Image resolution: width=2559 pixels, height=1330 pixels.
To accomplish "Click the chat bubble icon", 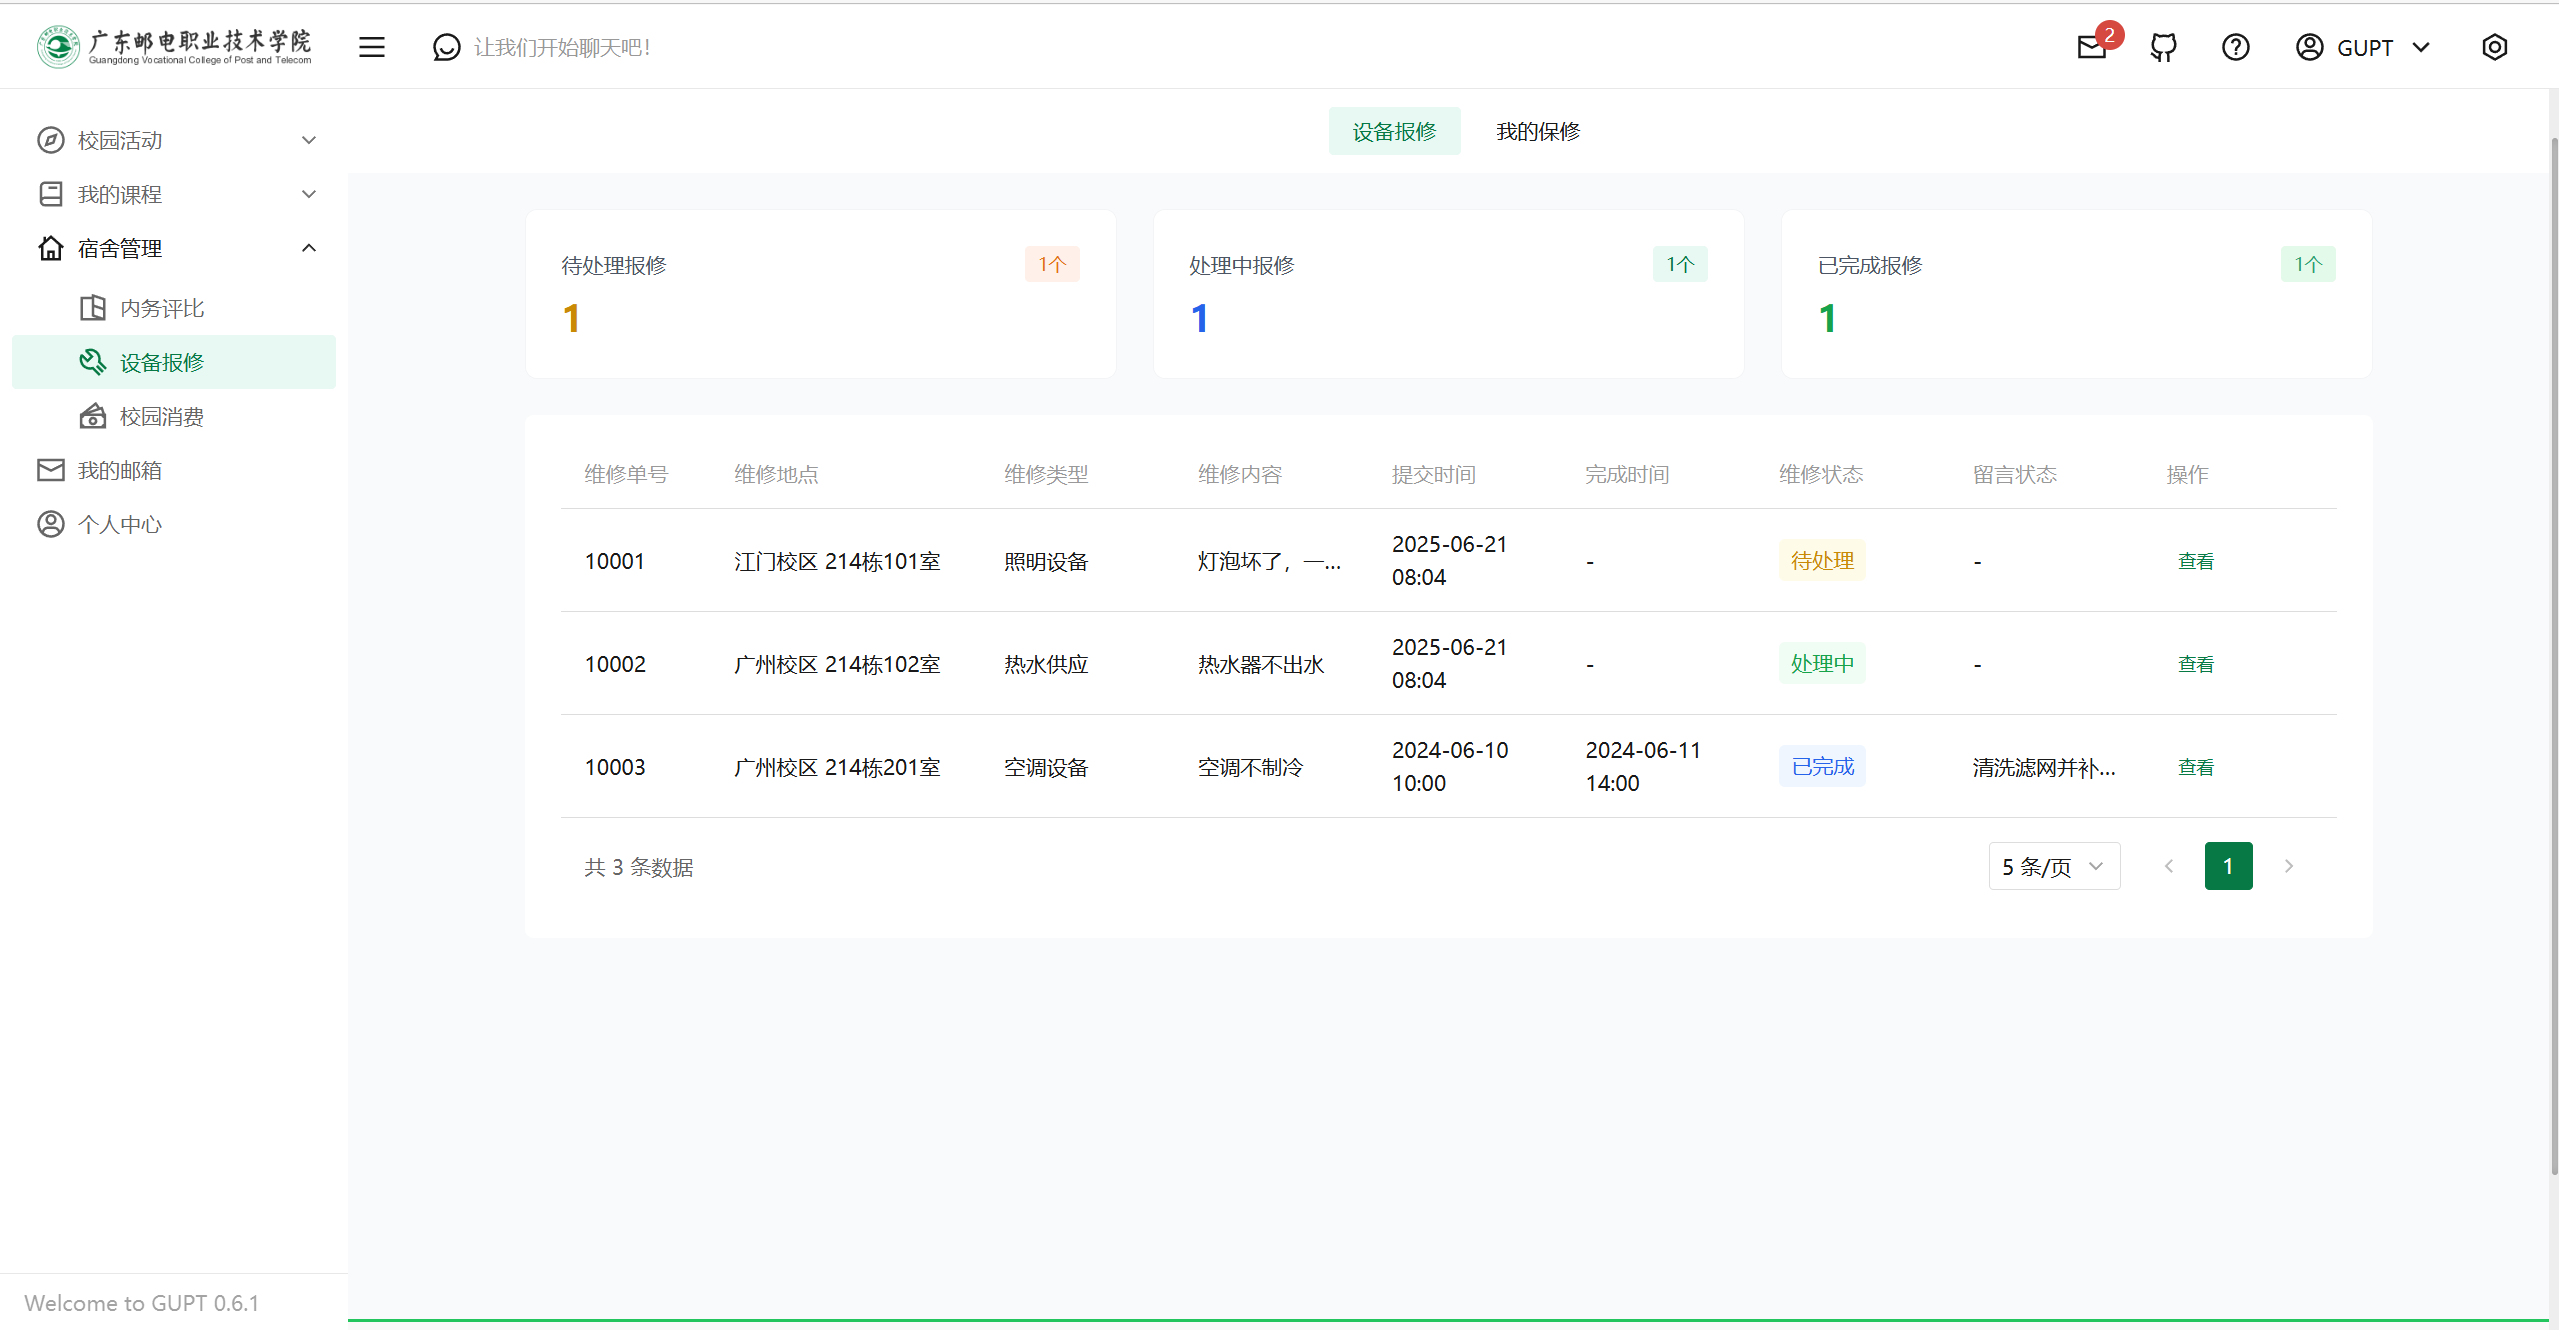I will (x=447, y=47).
